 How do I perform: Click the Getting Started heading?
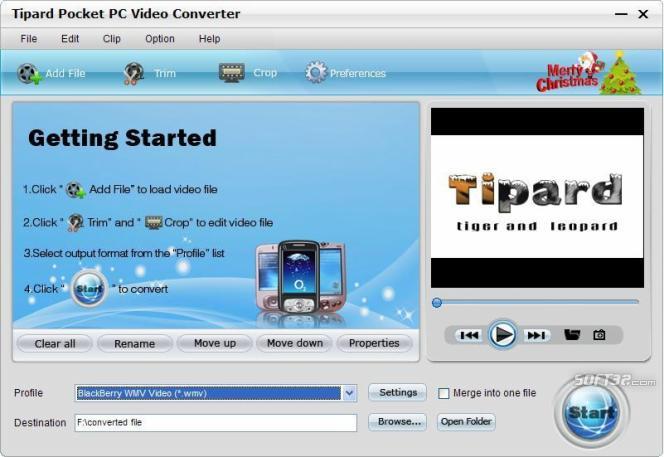tap(122, 138)
